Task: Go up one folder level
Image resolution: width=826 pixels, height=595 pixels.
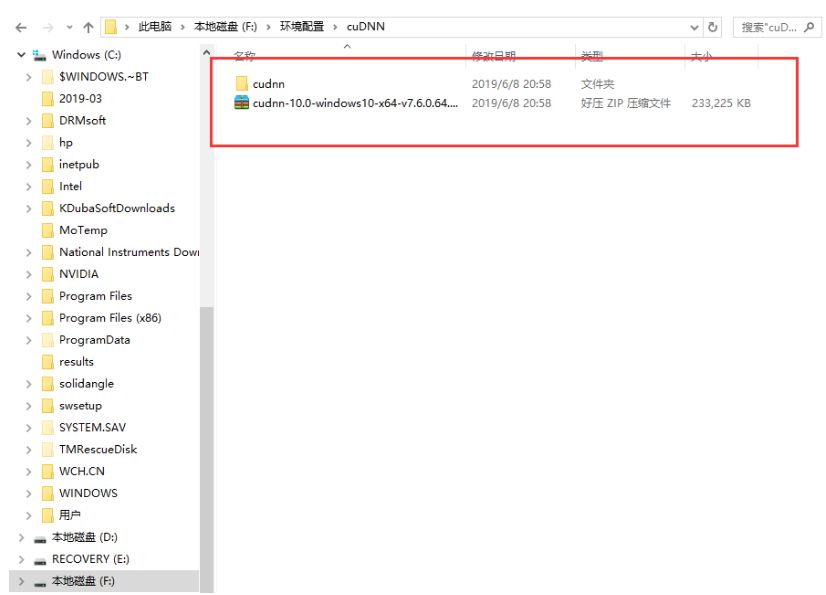Action: [86, 26]
